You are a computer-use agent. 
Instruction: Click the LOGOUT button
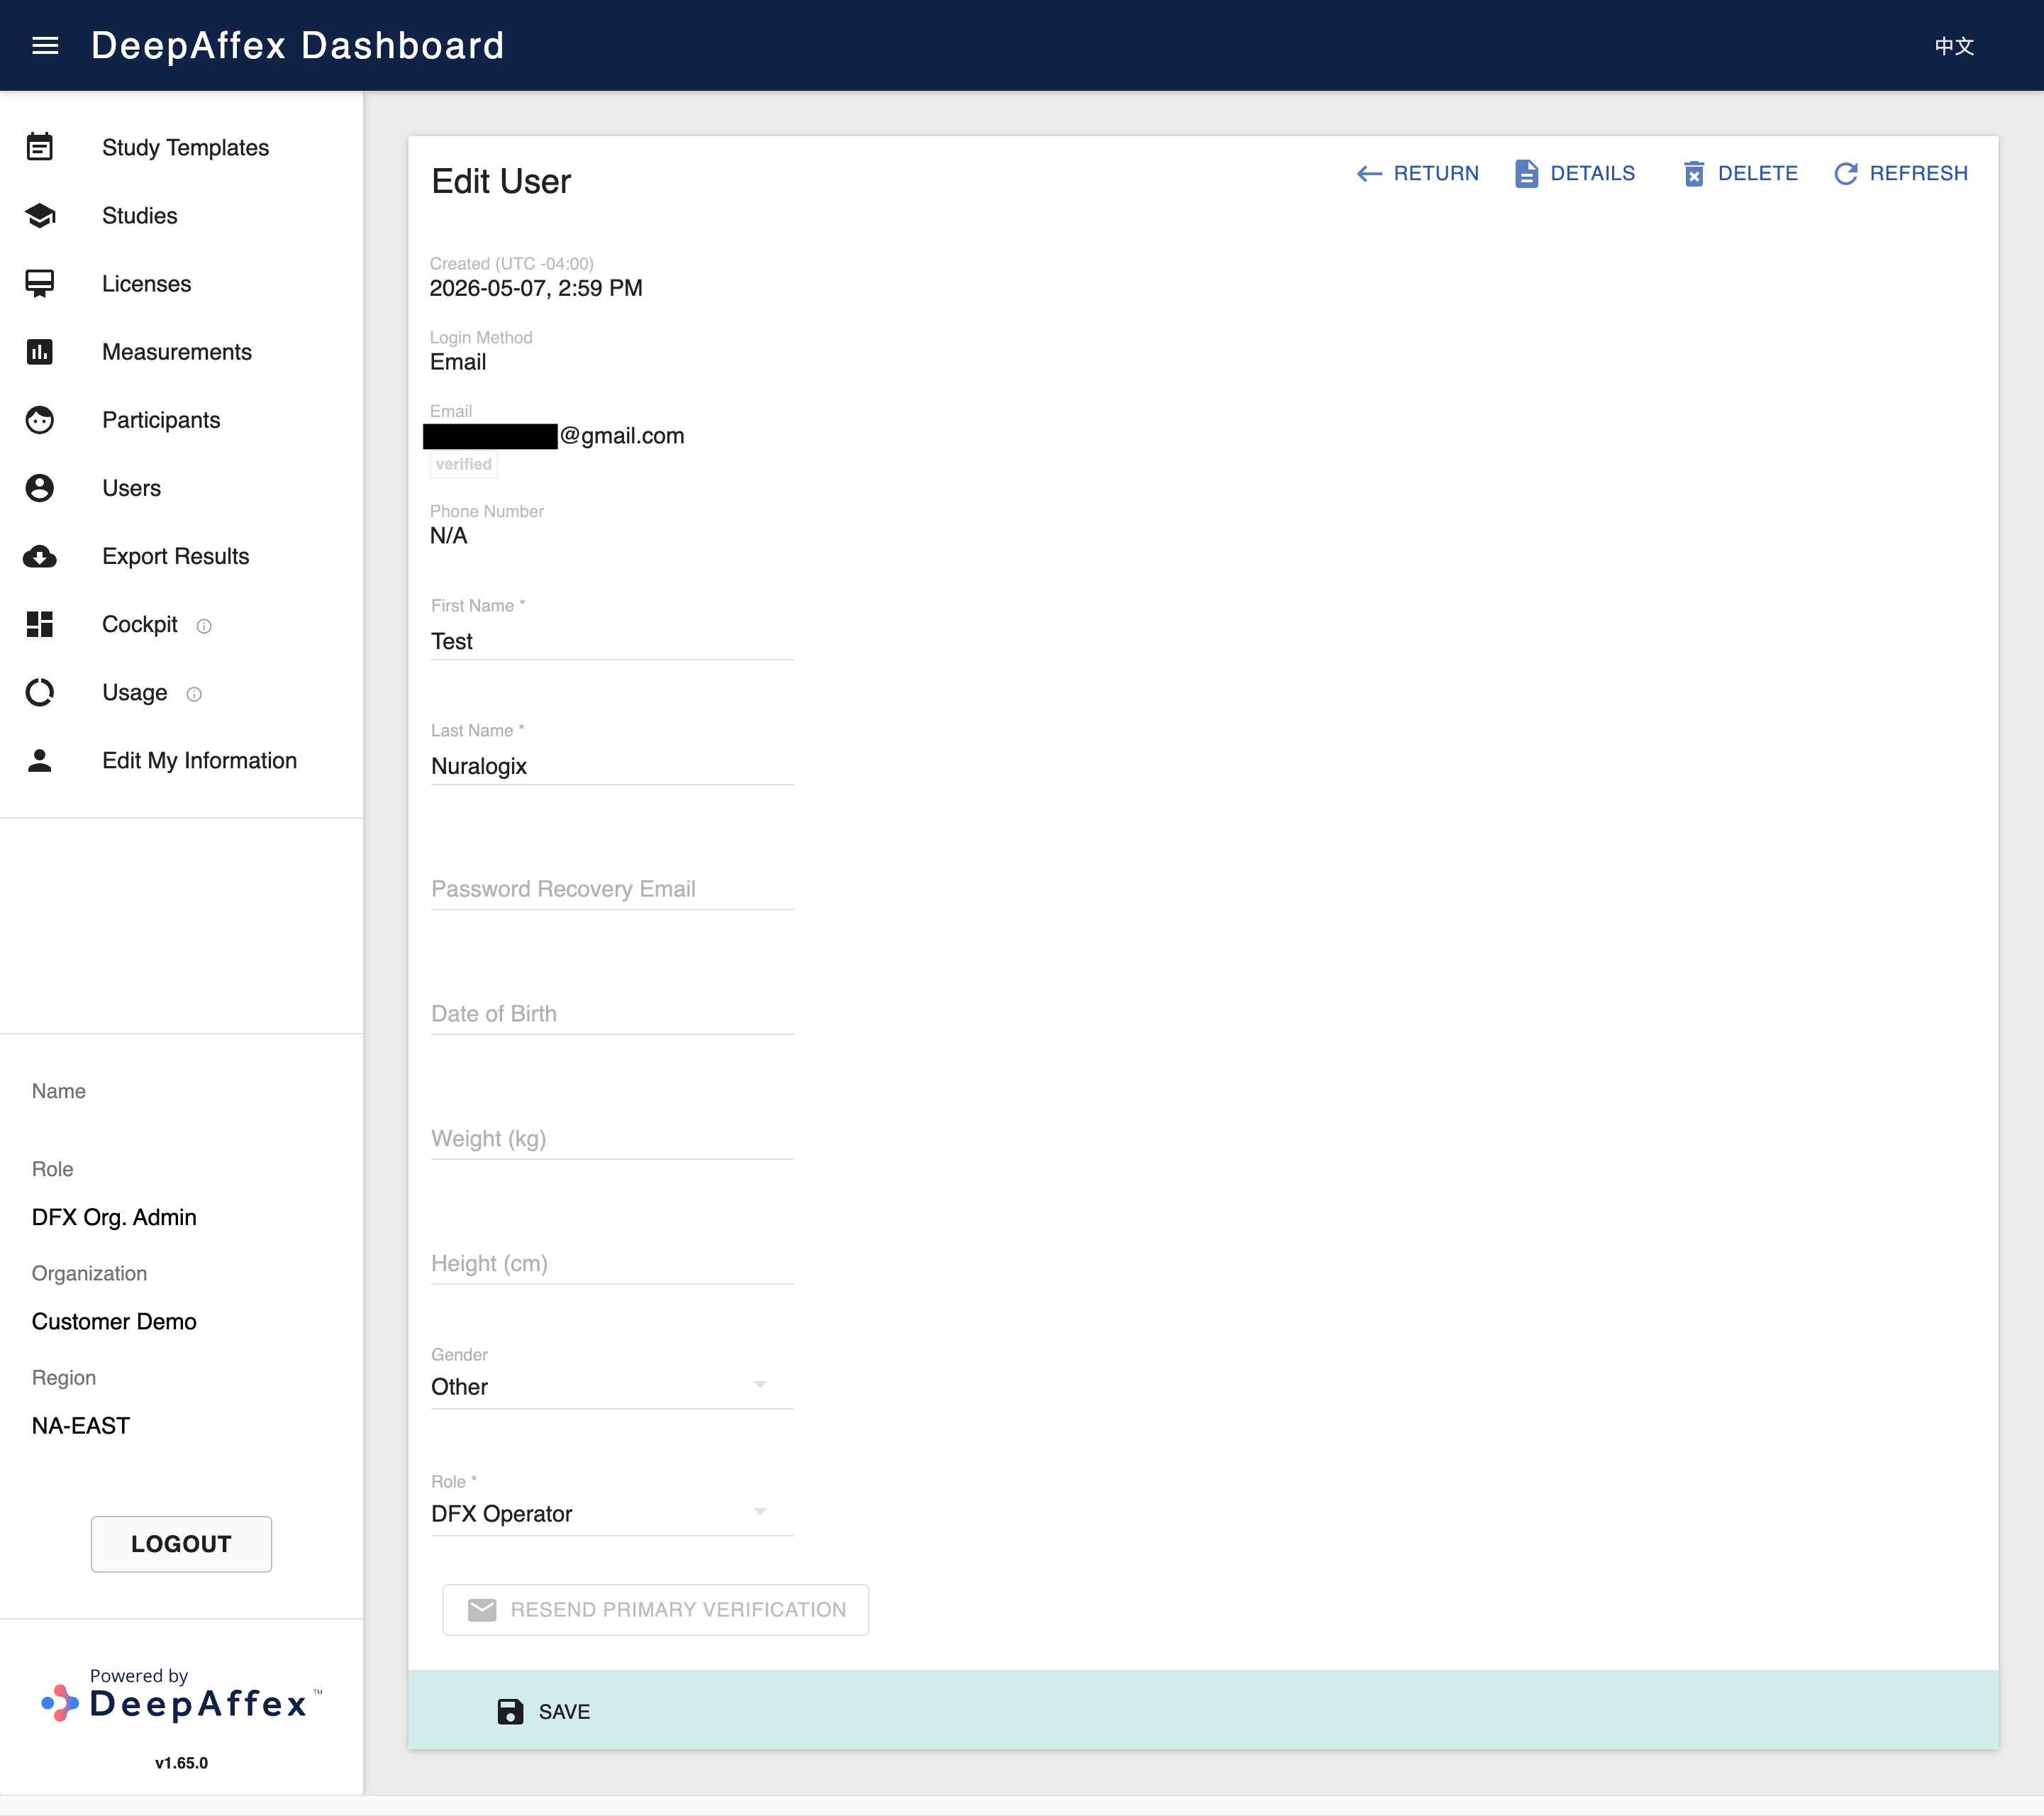181,1543
